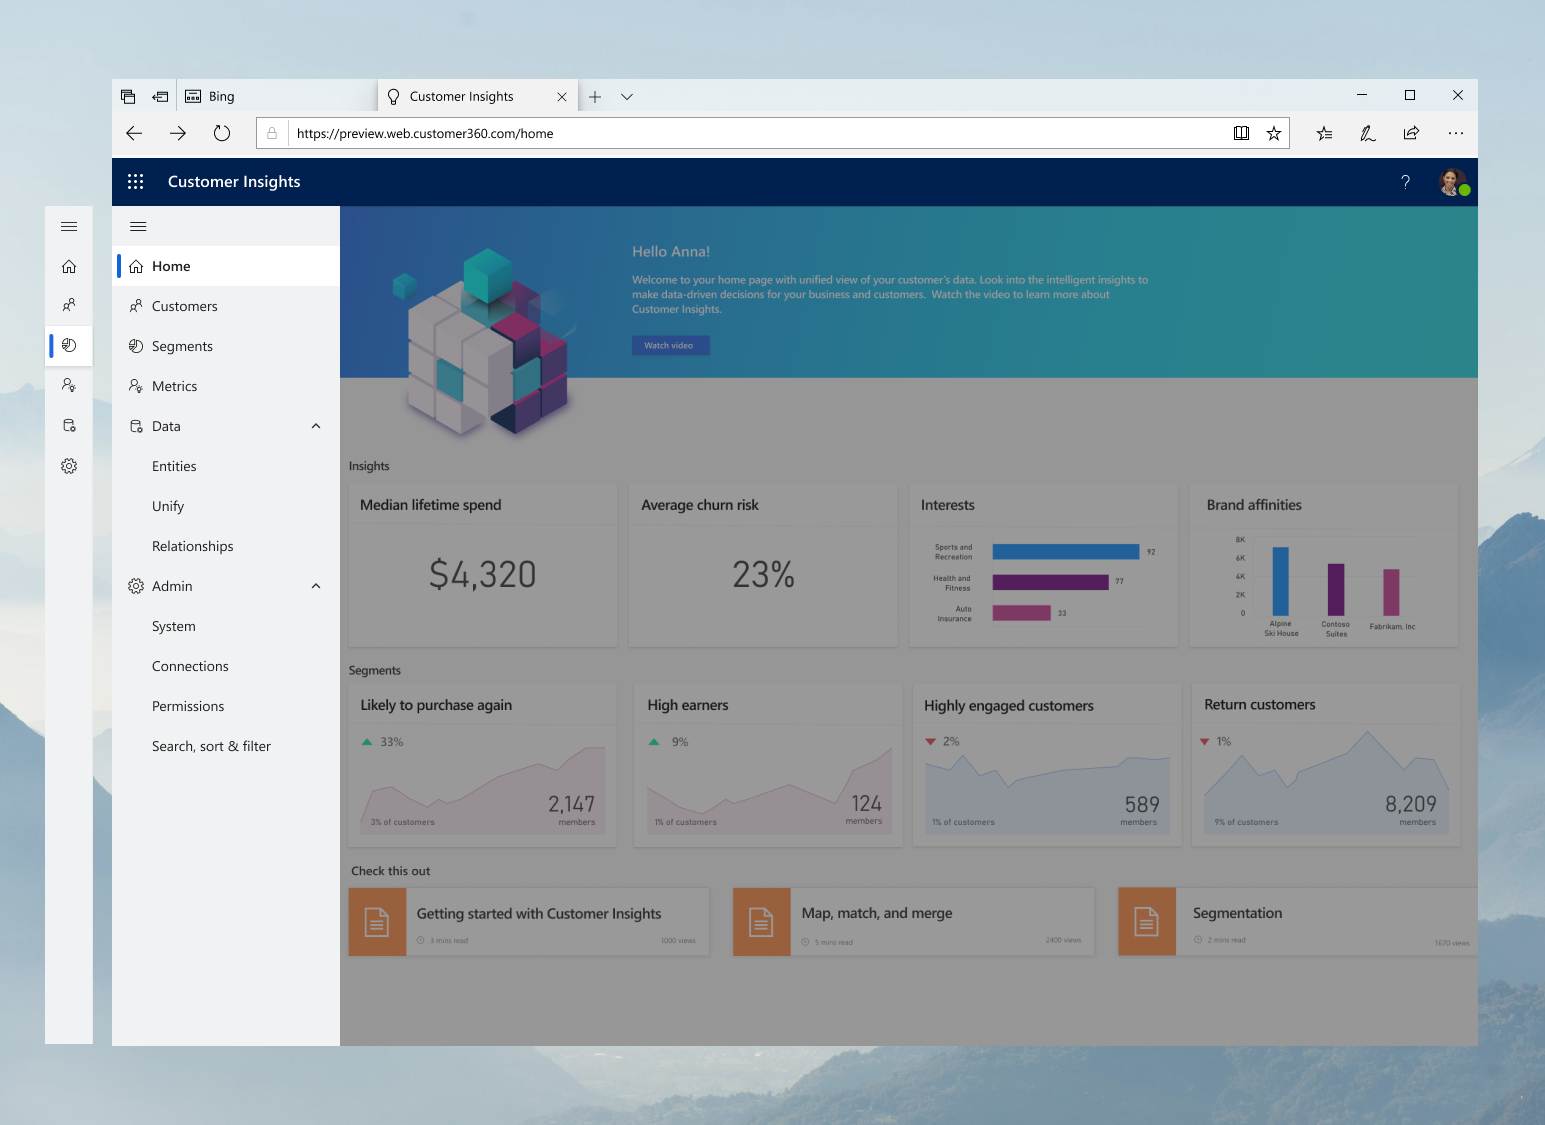Open Unify under Data
Image resolution: width=1545 pixels, height=1125 pixels.
pyautogui.click(x=226, y=506)
